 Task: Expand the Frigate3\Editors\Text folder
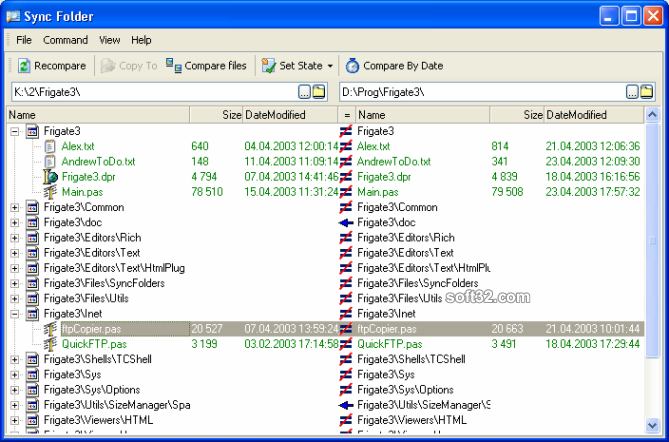pyautogui.click(x=15, y=253)
